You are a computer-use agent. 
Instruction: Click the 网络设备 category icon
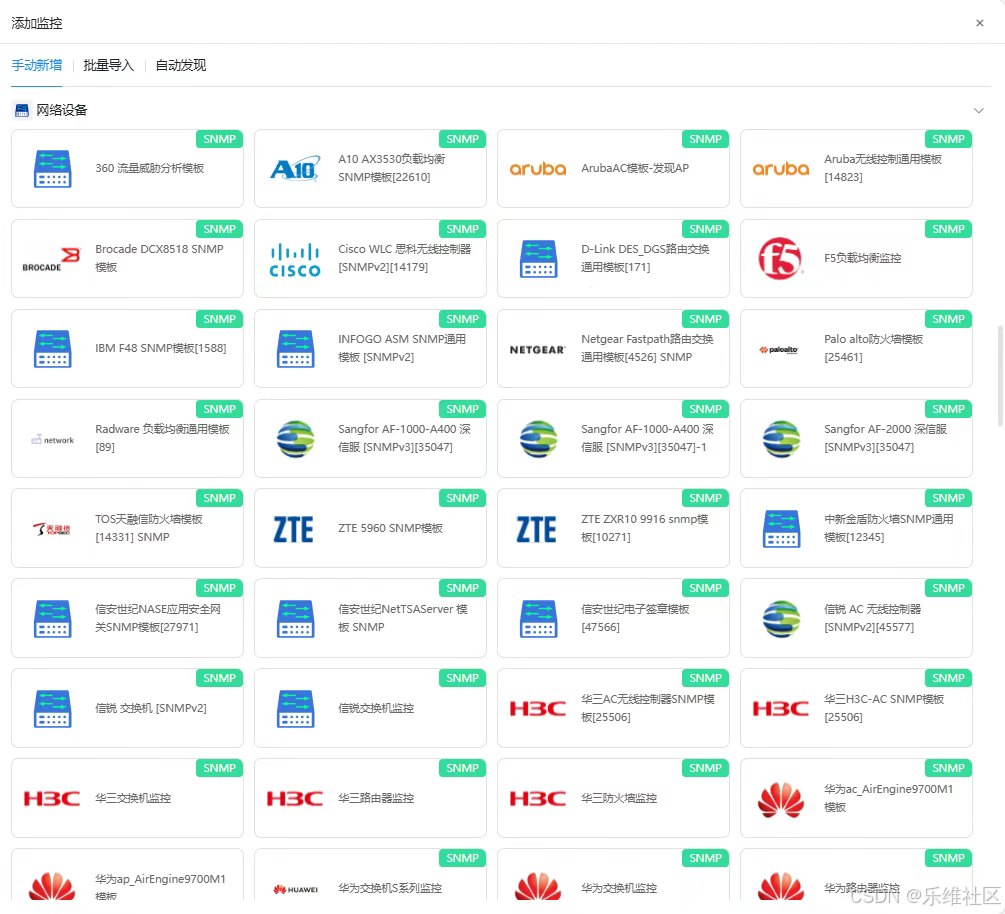click(22, 110)
